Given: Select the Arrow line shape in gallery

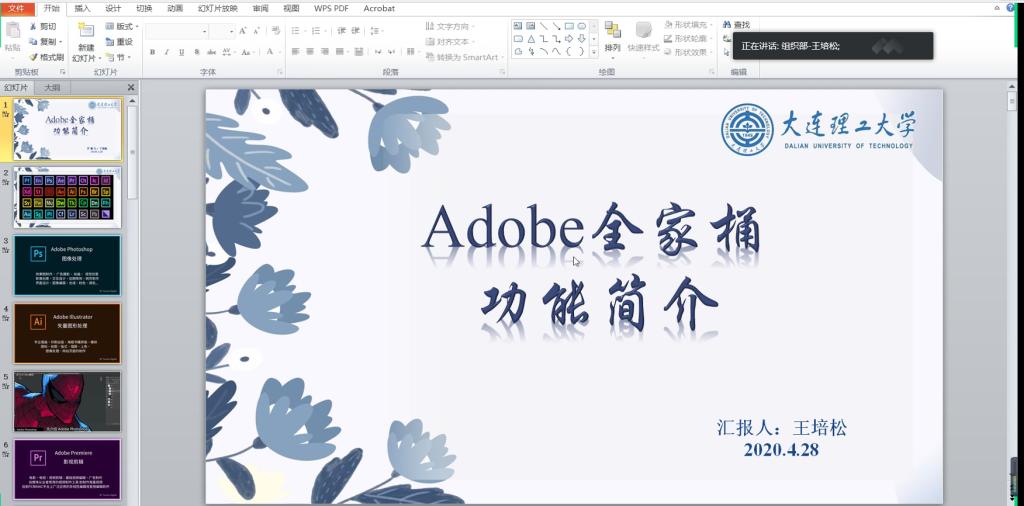Looking at the screenshot, I should (556, 26).
